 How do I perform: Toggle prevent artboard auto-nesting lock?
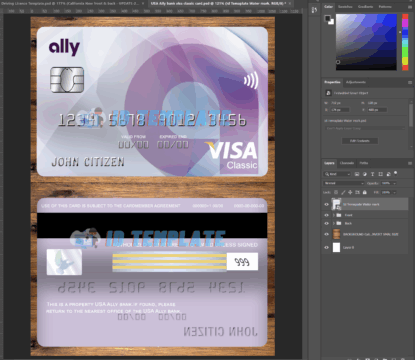pyautogui.click(x=357, y=192)
